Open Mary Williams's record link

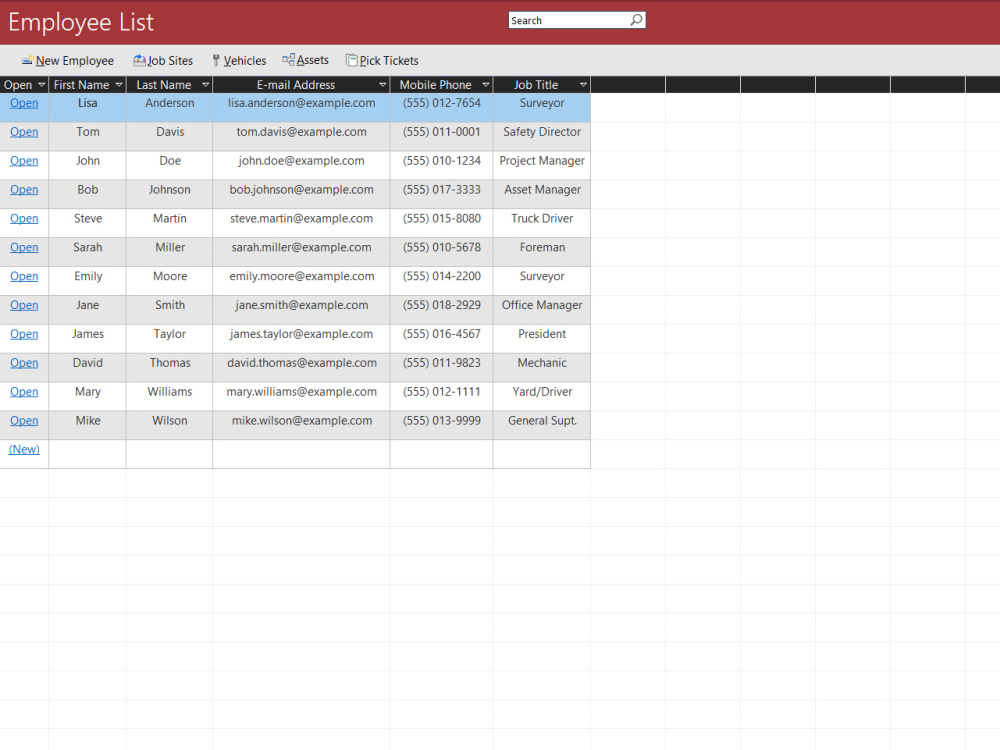point(24,392)
